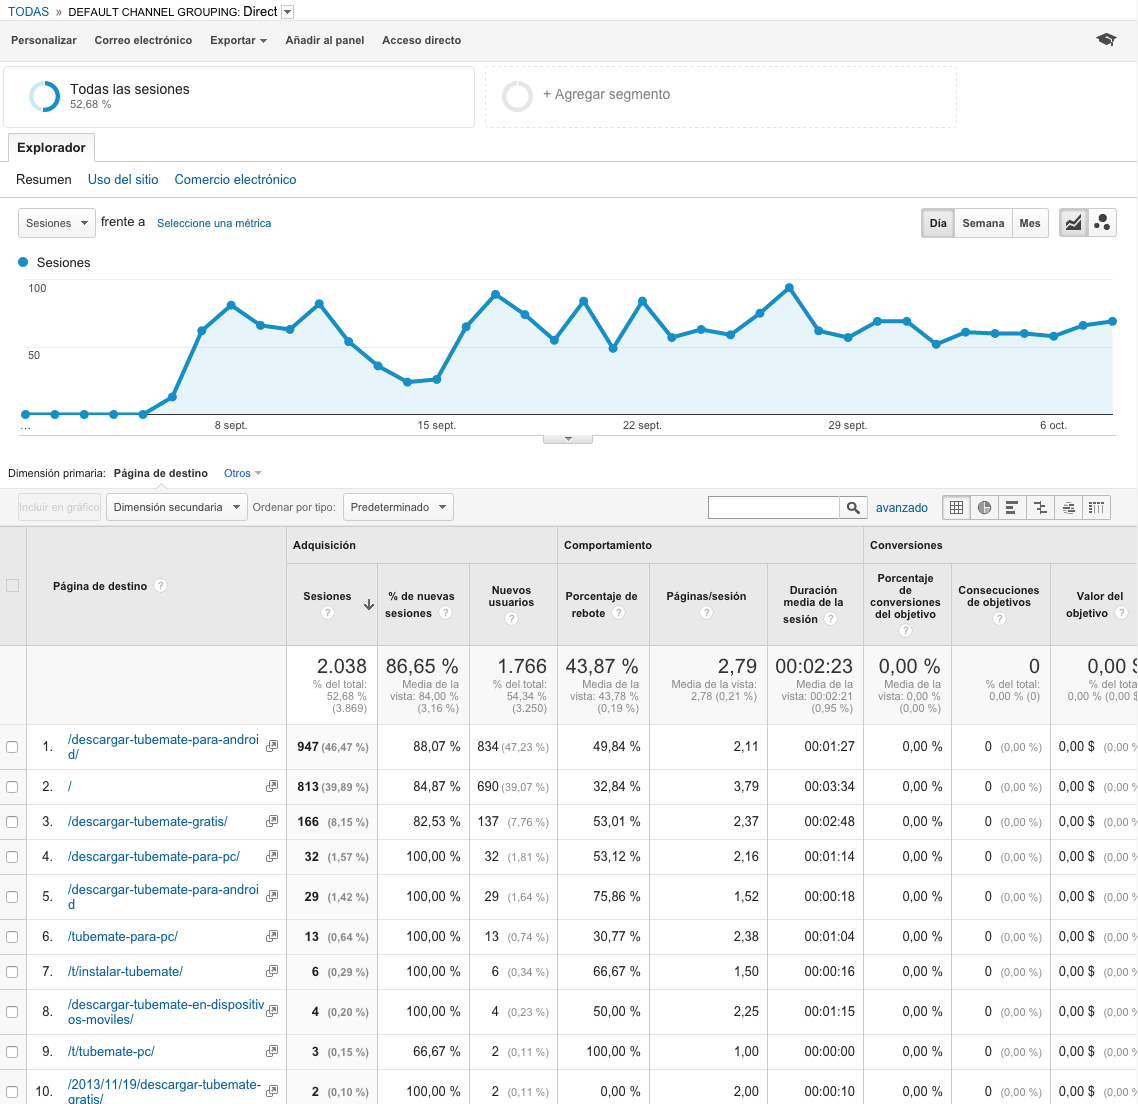Viewport: 1138px width, 1104px height.
Task: Click the Todas las sesiones segment circle
Action: [44, 96]
